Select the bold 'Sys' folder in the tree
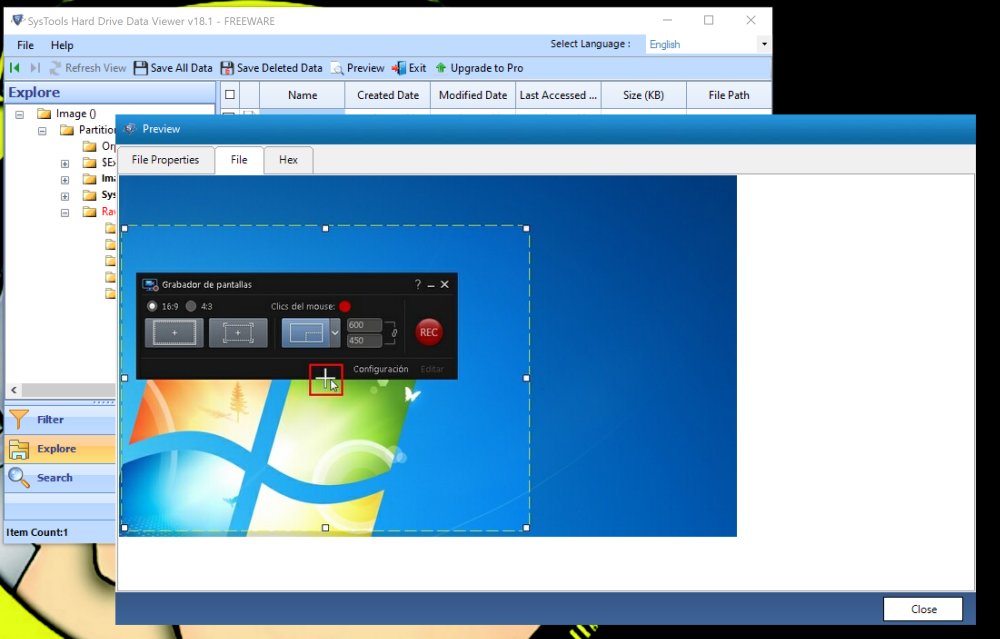Screen dimensions: 1000x639 [99, 195]
